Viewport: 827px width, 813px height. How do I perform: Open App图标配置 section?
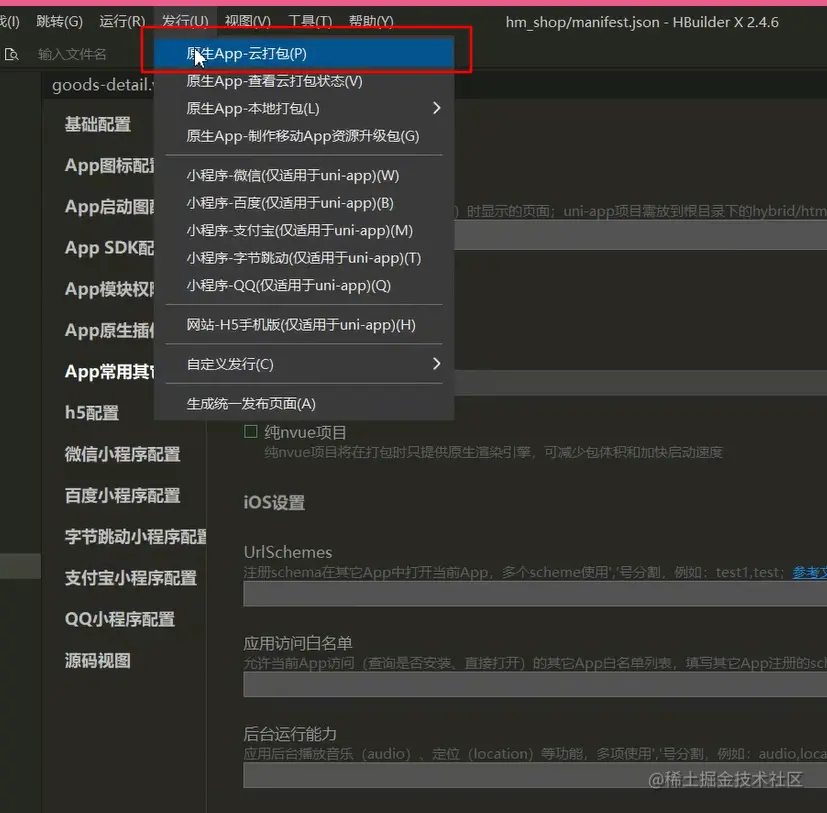[109, 166]
